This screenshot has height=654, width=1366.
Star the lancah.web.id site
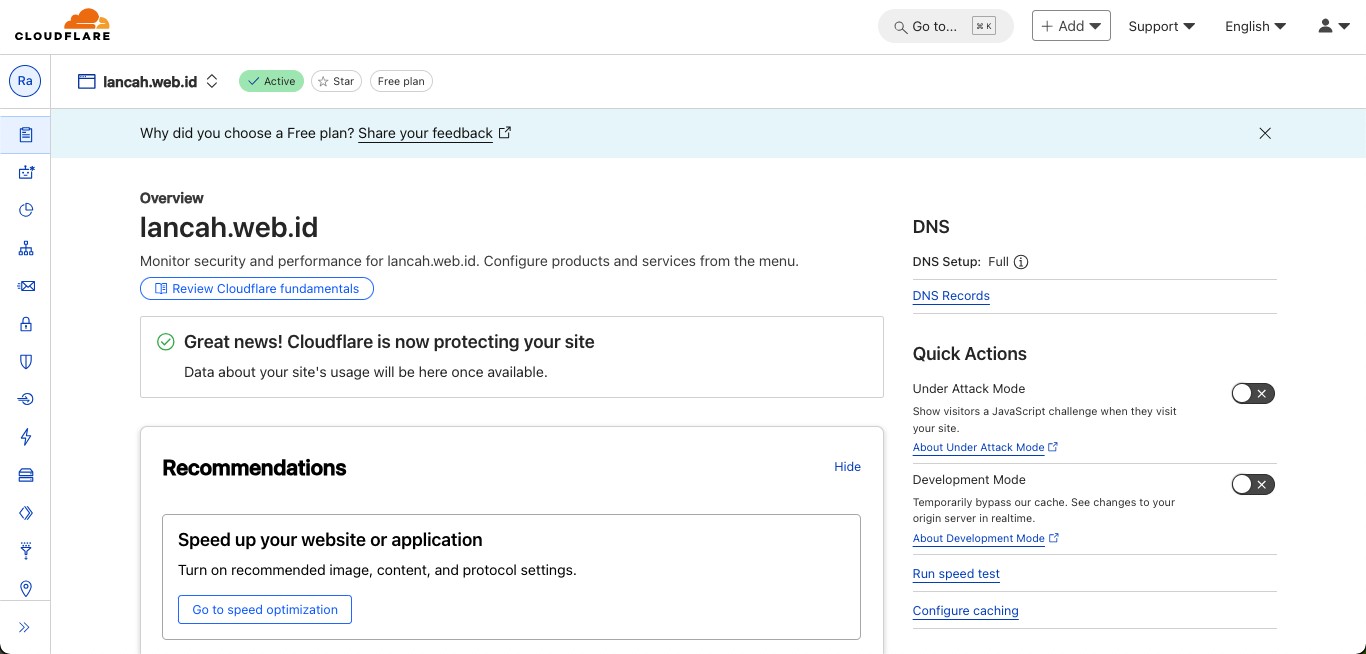click(x=336, y=81)
